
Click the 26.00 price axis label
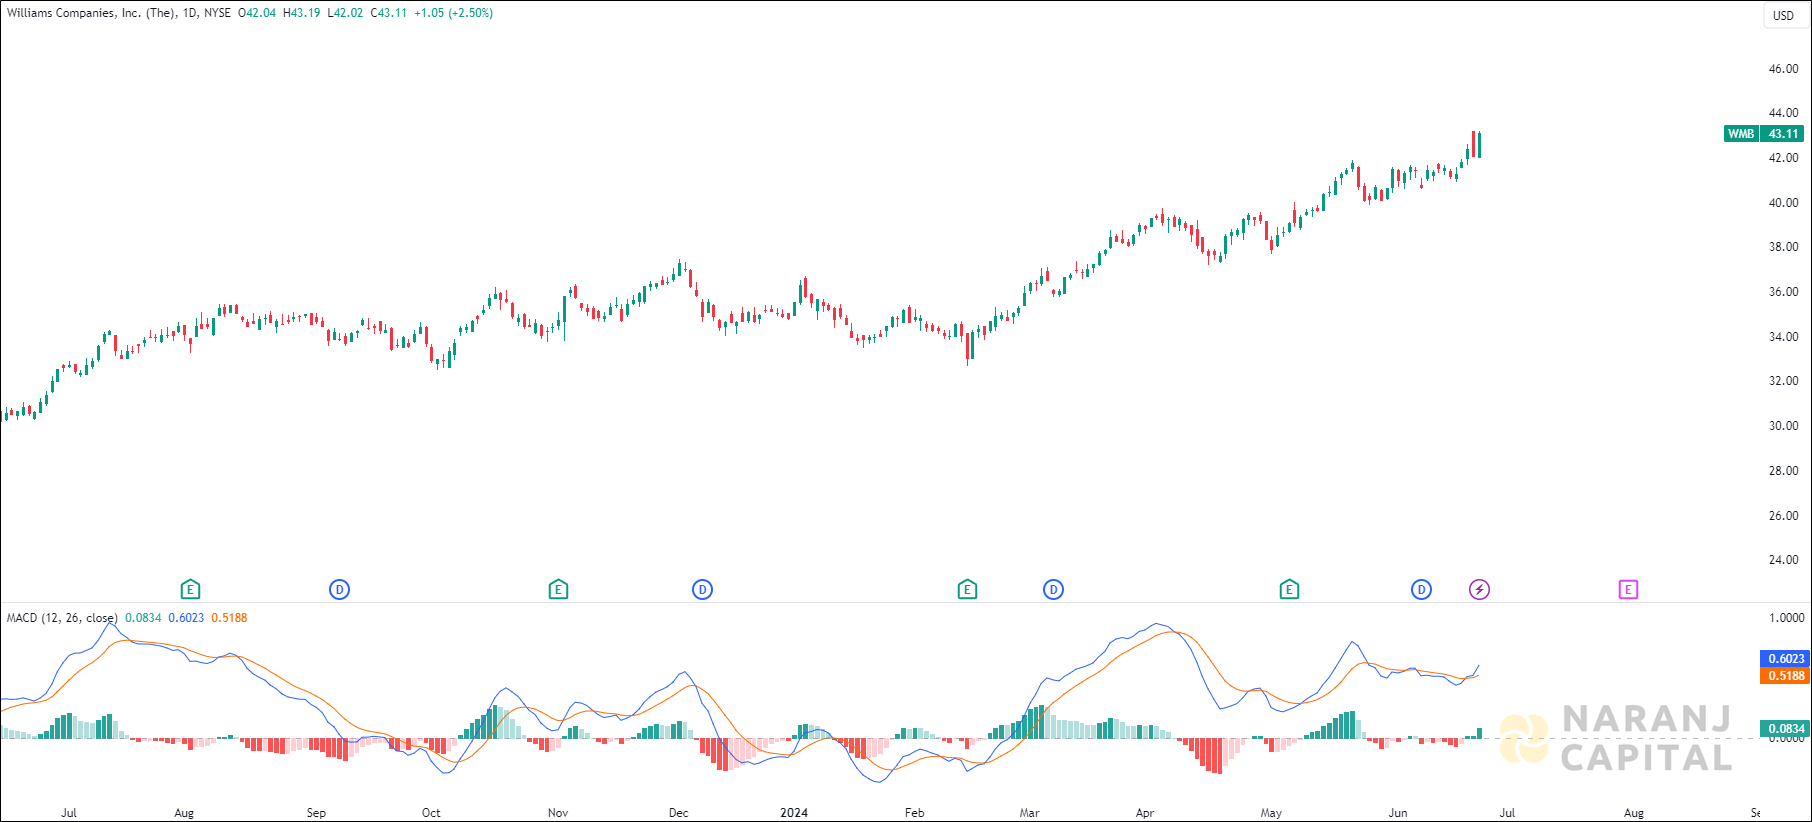pyautogui.click(x=1783, y=516)
